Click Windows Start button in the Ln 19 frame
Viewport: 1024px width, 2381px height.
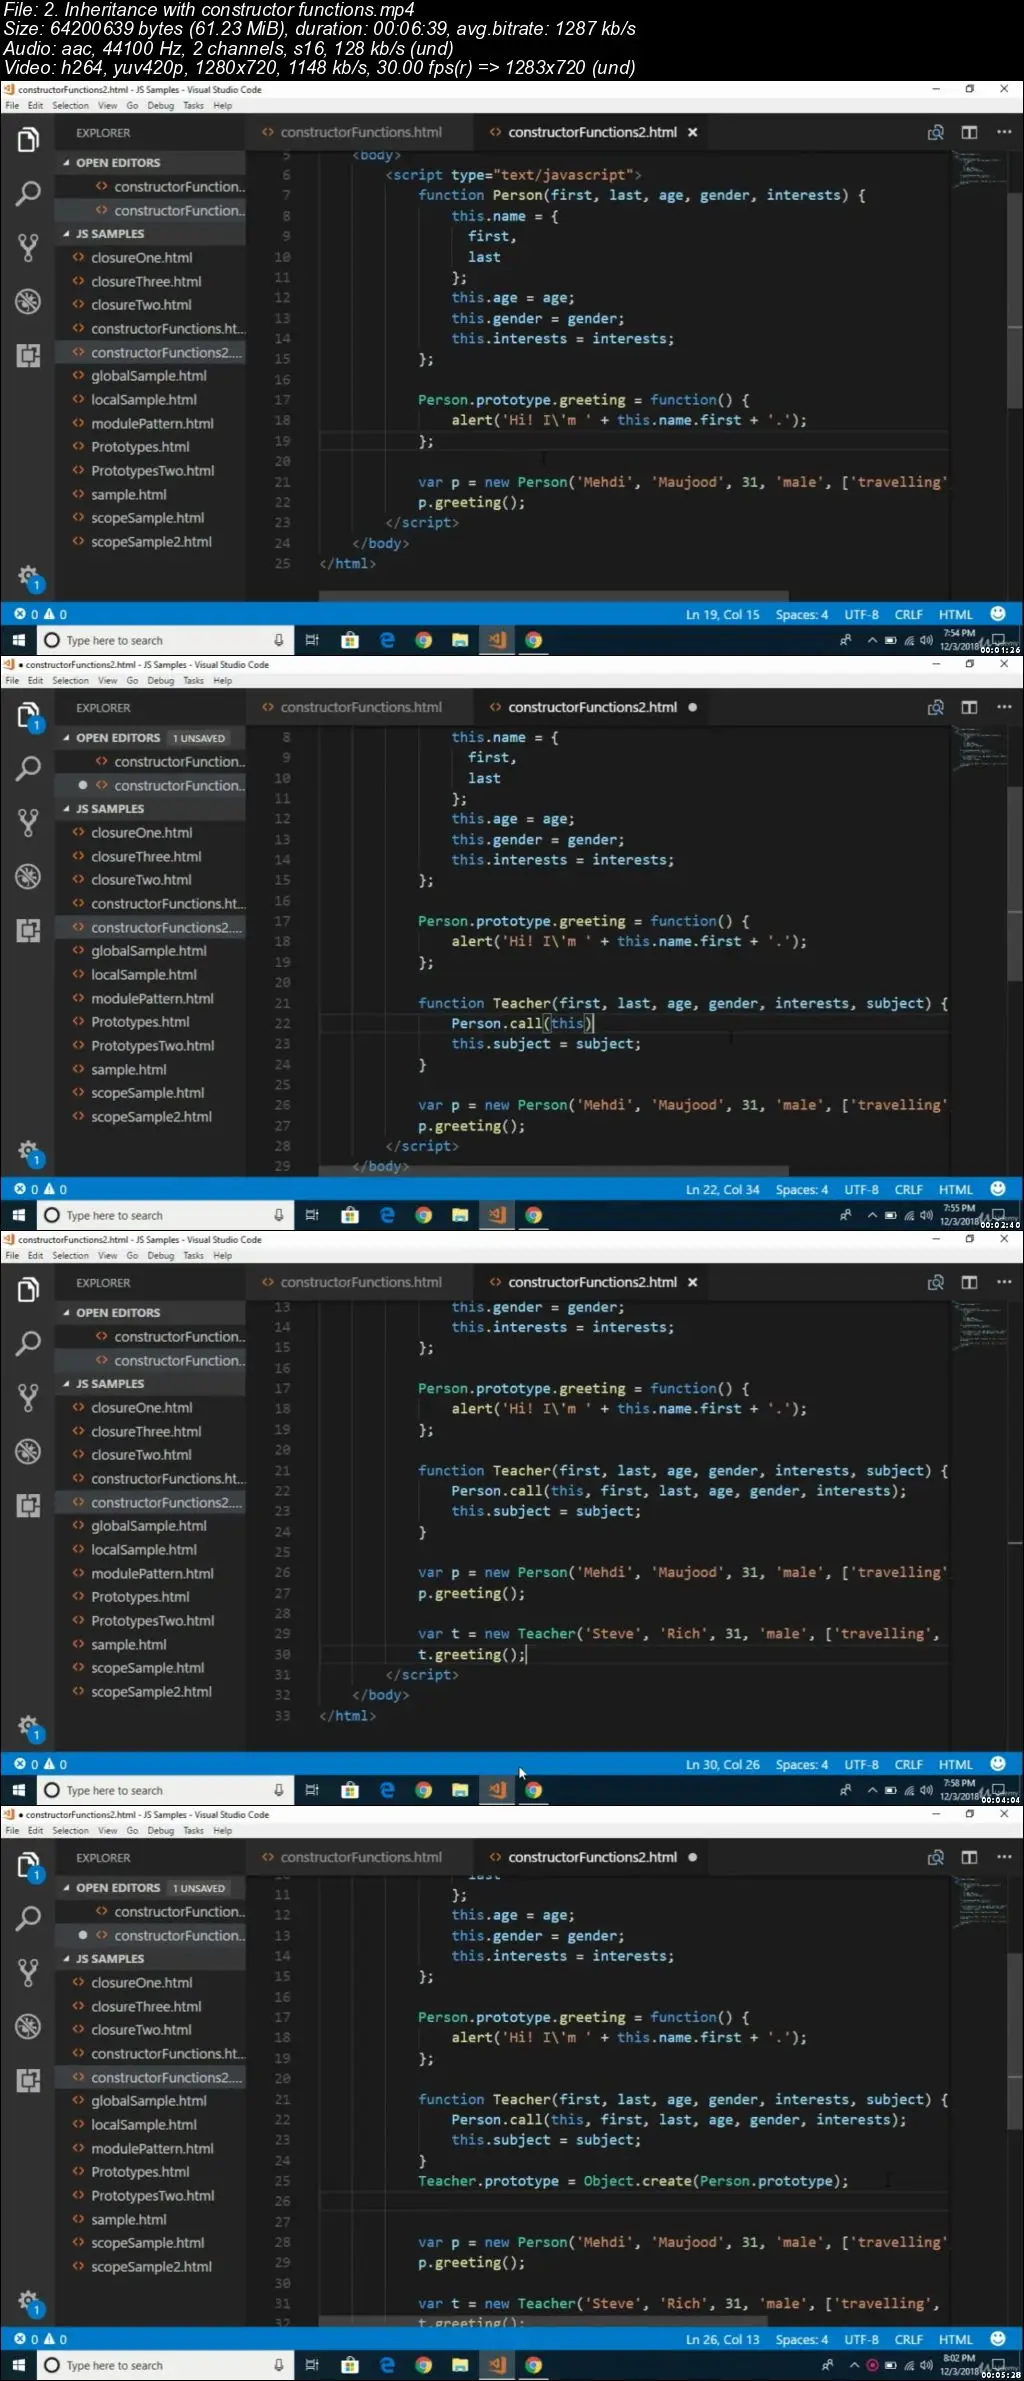pos(18,640)
